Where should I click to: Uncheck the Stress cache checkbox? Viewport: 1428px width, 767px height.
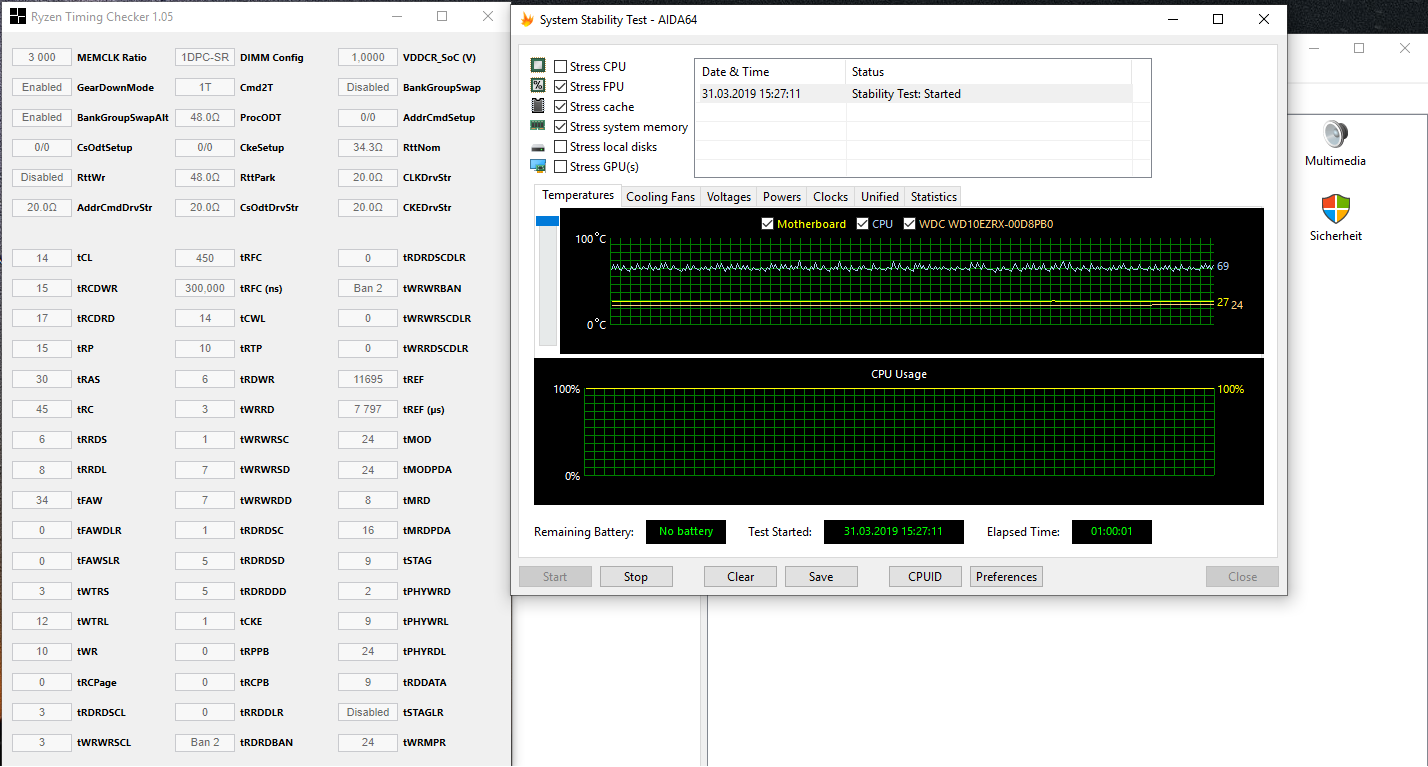coord(561,107)
